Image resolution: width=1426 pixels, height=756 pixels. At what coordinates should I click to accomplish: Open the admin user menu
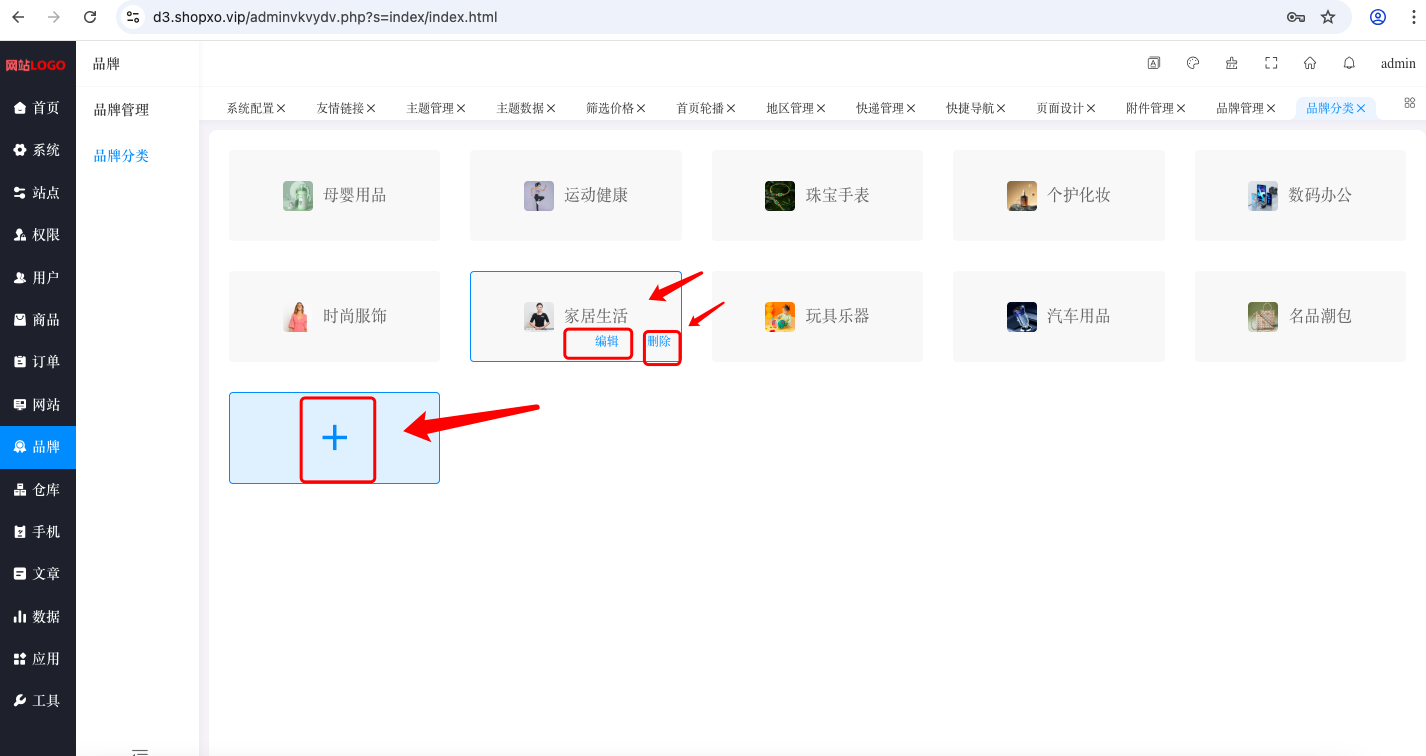coord(1398,63)
